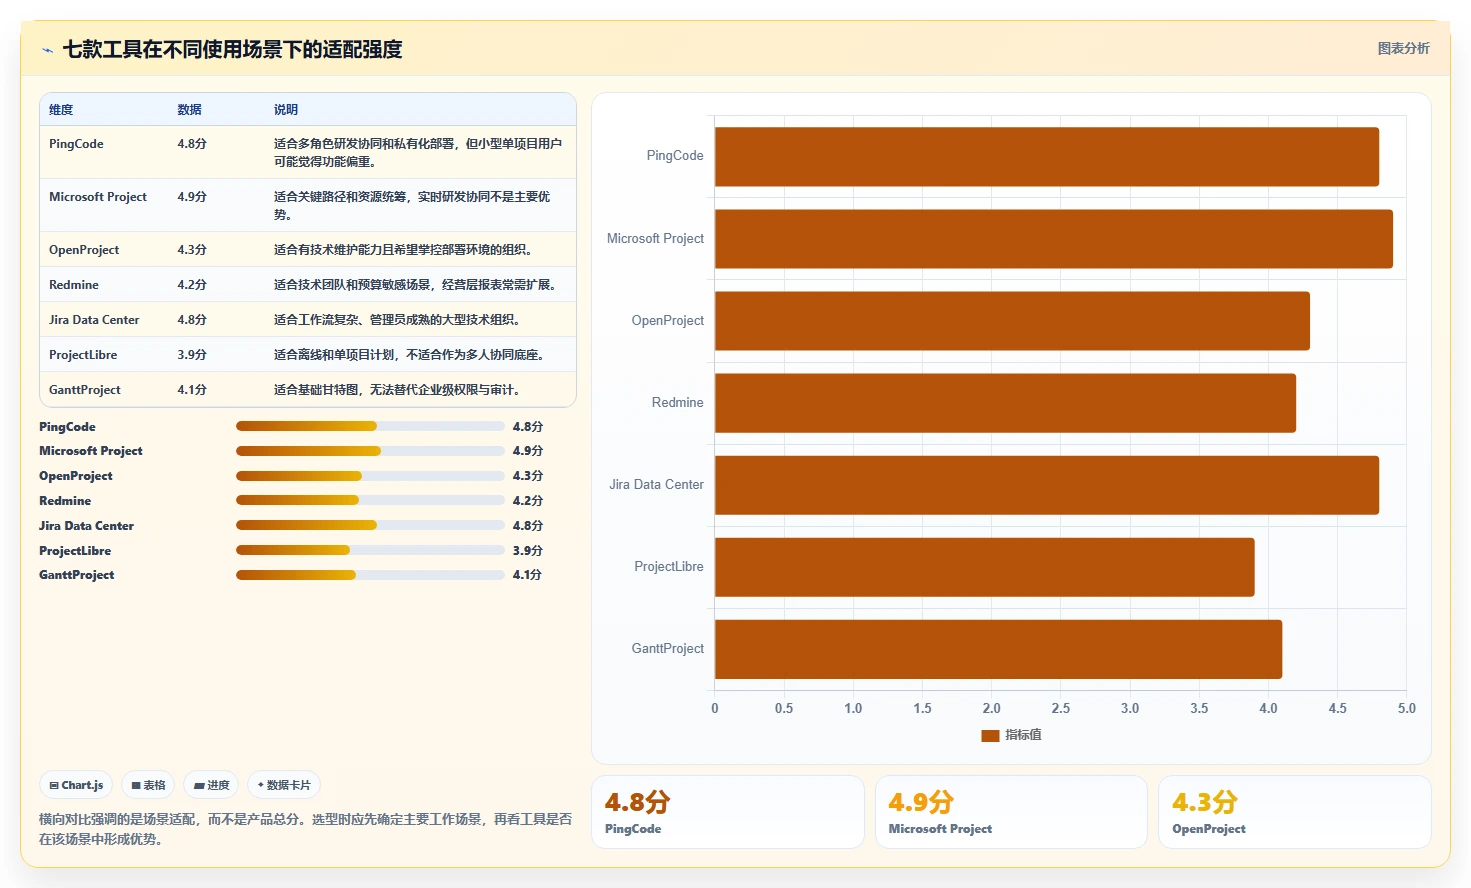Click the 数据 column header
This screenshot has width=1471, height=888.
pyautogui.click(x=190, y=110)
